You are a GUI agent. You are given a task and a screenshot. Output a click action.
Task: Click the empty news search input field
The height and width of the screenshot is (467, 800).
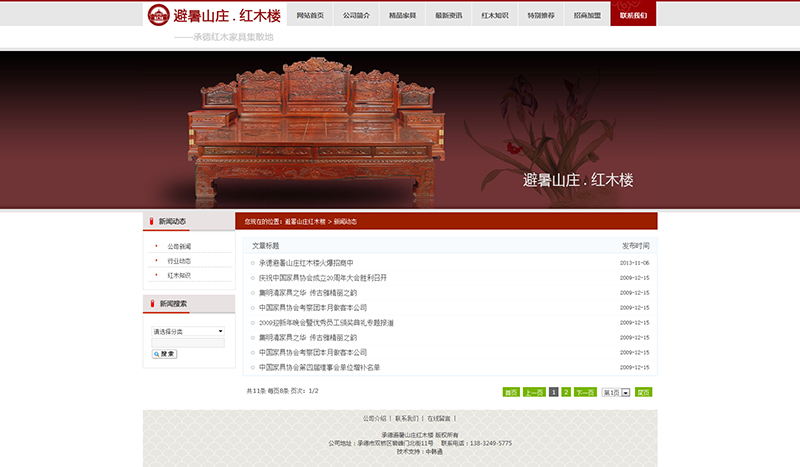(x=188, y=343)
